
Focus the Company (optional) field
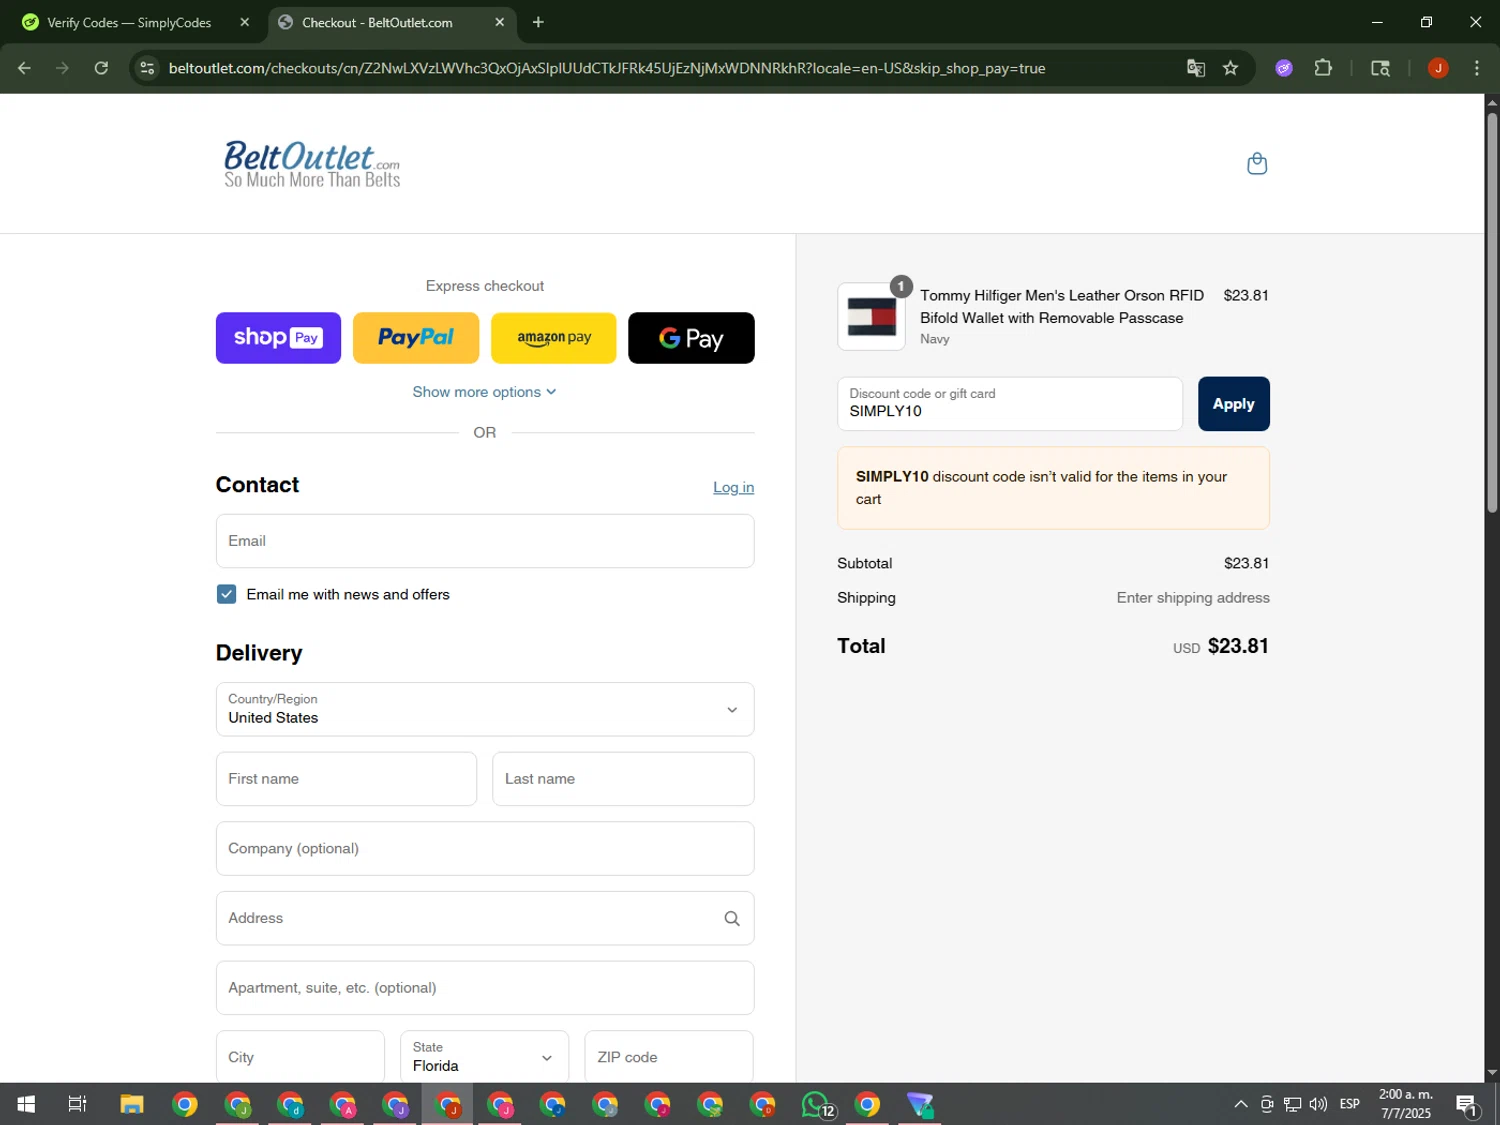(x=485, y=849)
